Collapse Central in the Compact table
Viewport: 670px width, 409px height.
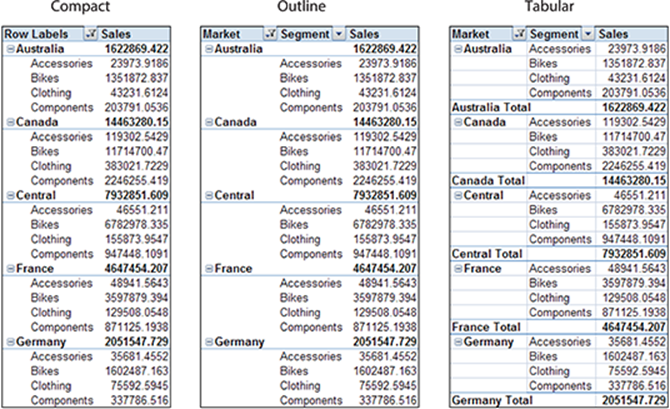(11, 195)
